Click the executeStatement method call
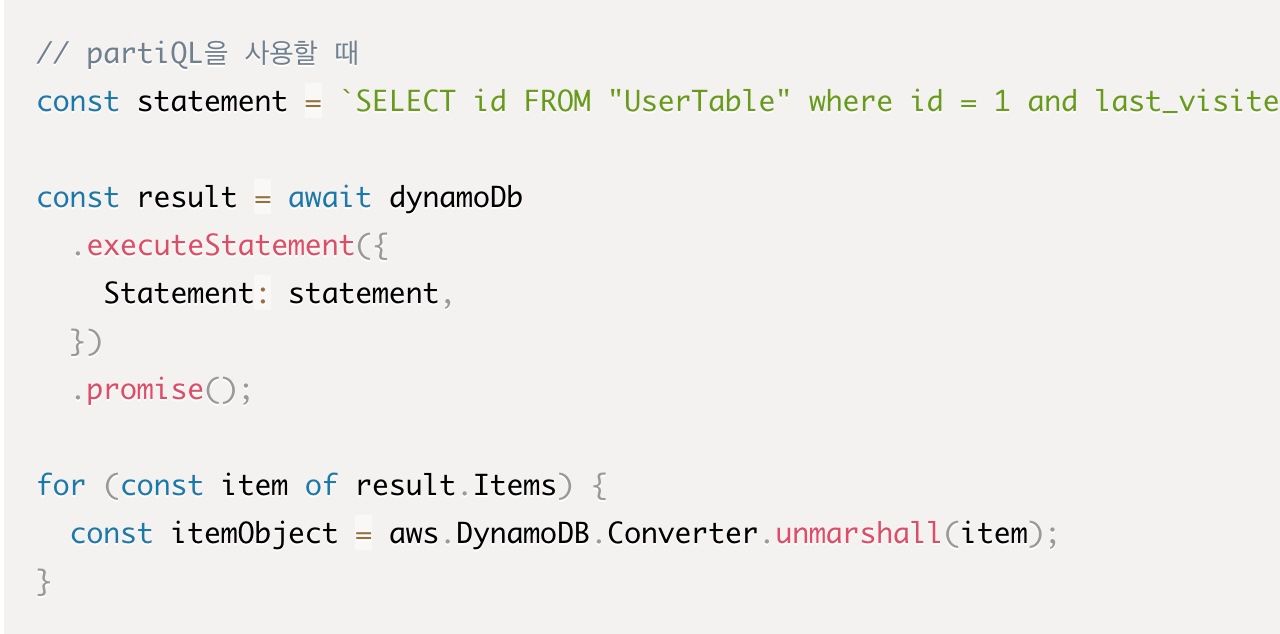The height and width of the screenshot is (634, 1280). click(x=221, y=246)
